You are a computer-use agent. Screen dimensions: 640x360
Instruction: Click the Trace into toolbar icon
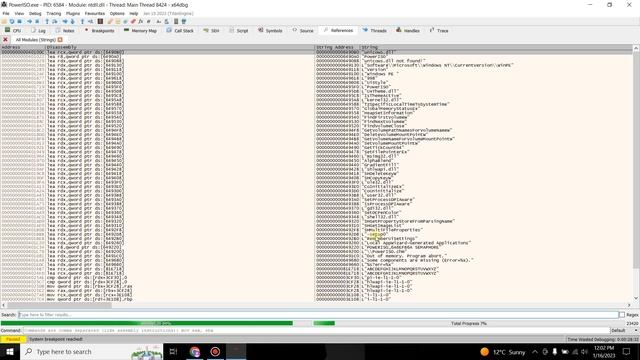pos(65,21)
